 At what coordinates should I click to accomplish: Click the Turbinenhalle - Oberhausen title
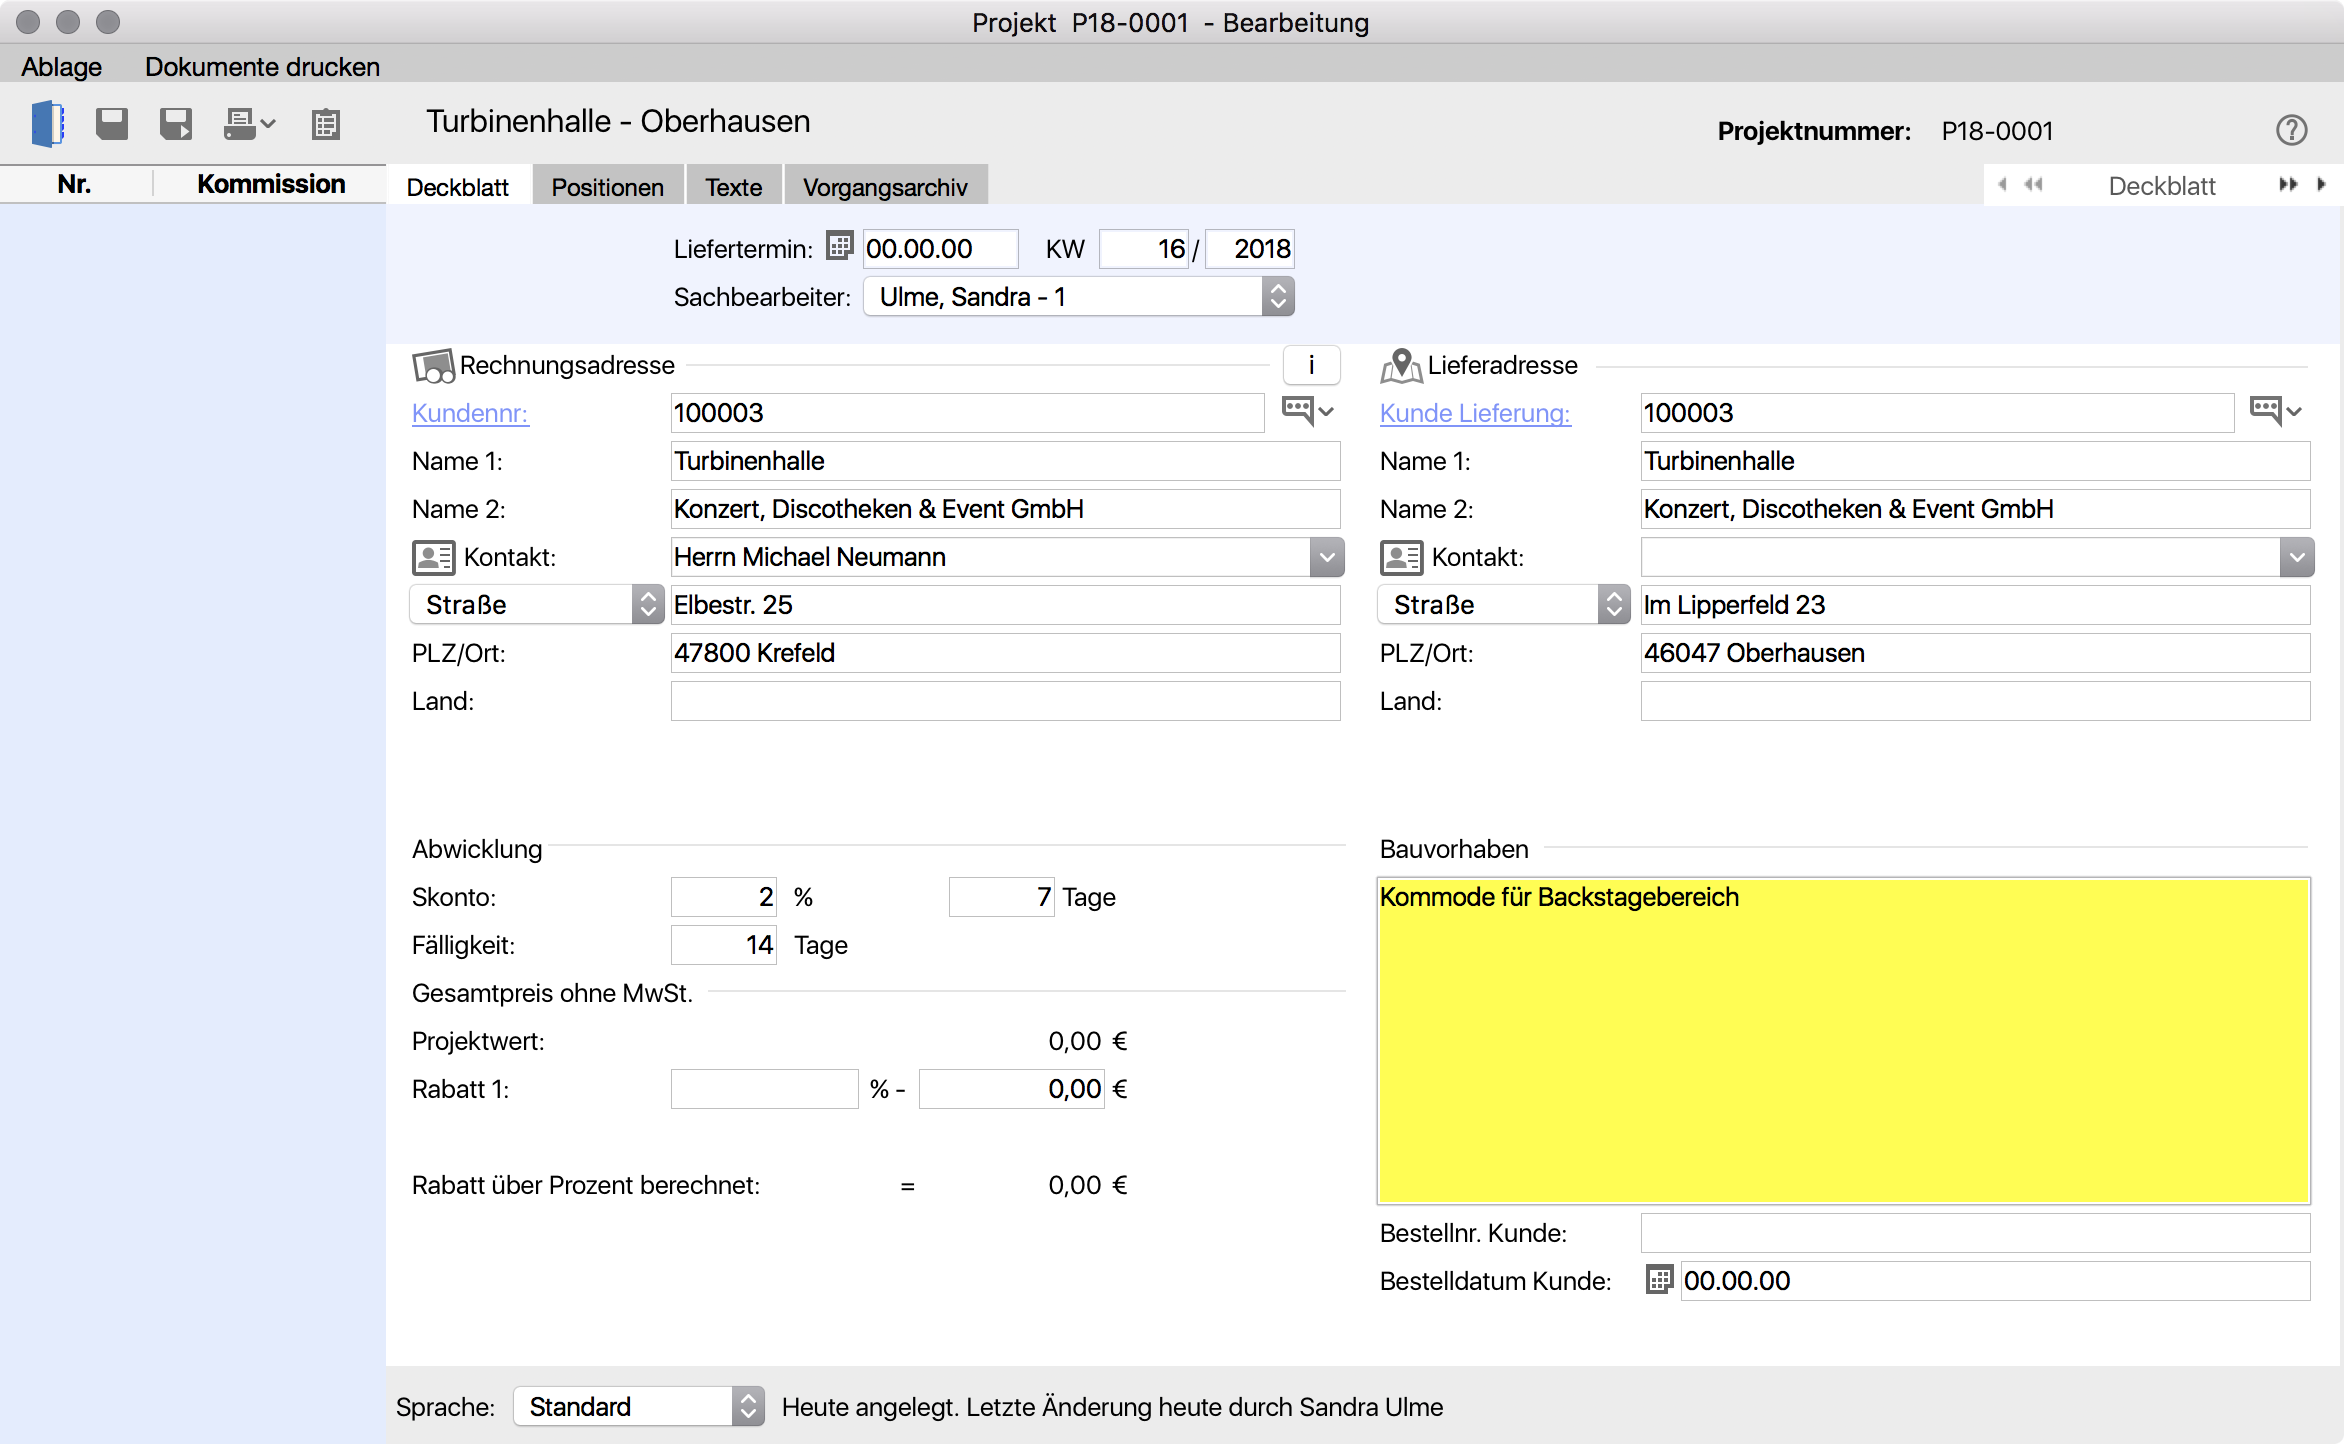tap(618, 121)
